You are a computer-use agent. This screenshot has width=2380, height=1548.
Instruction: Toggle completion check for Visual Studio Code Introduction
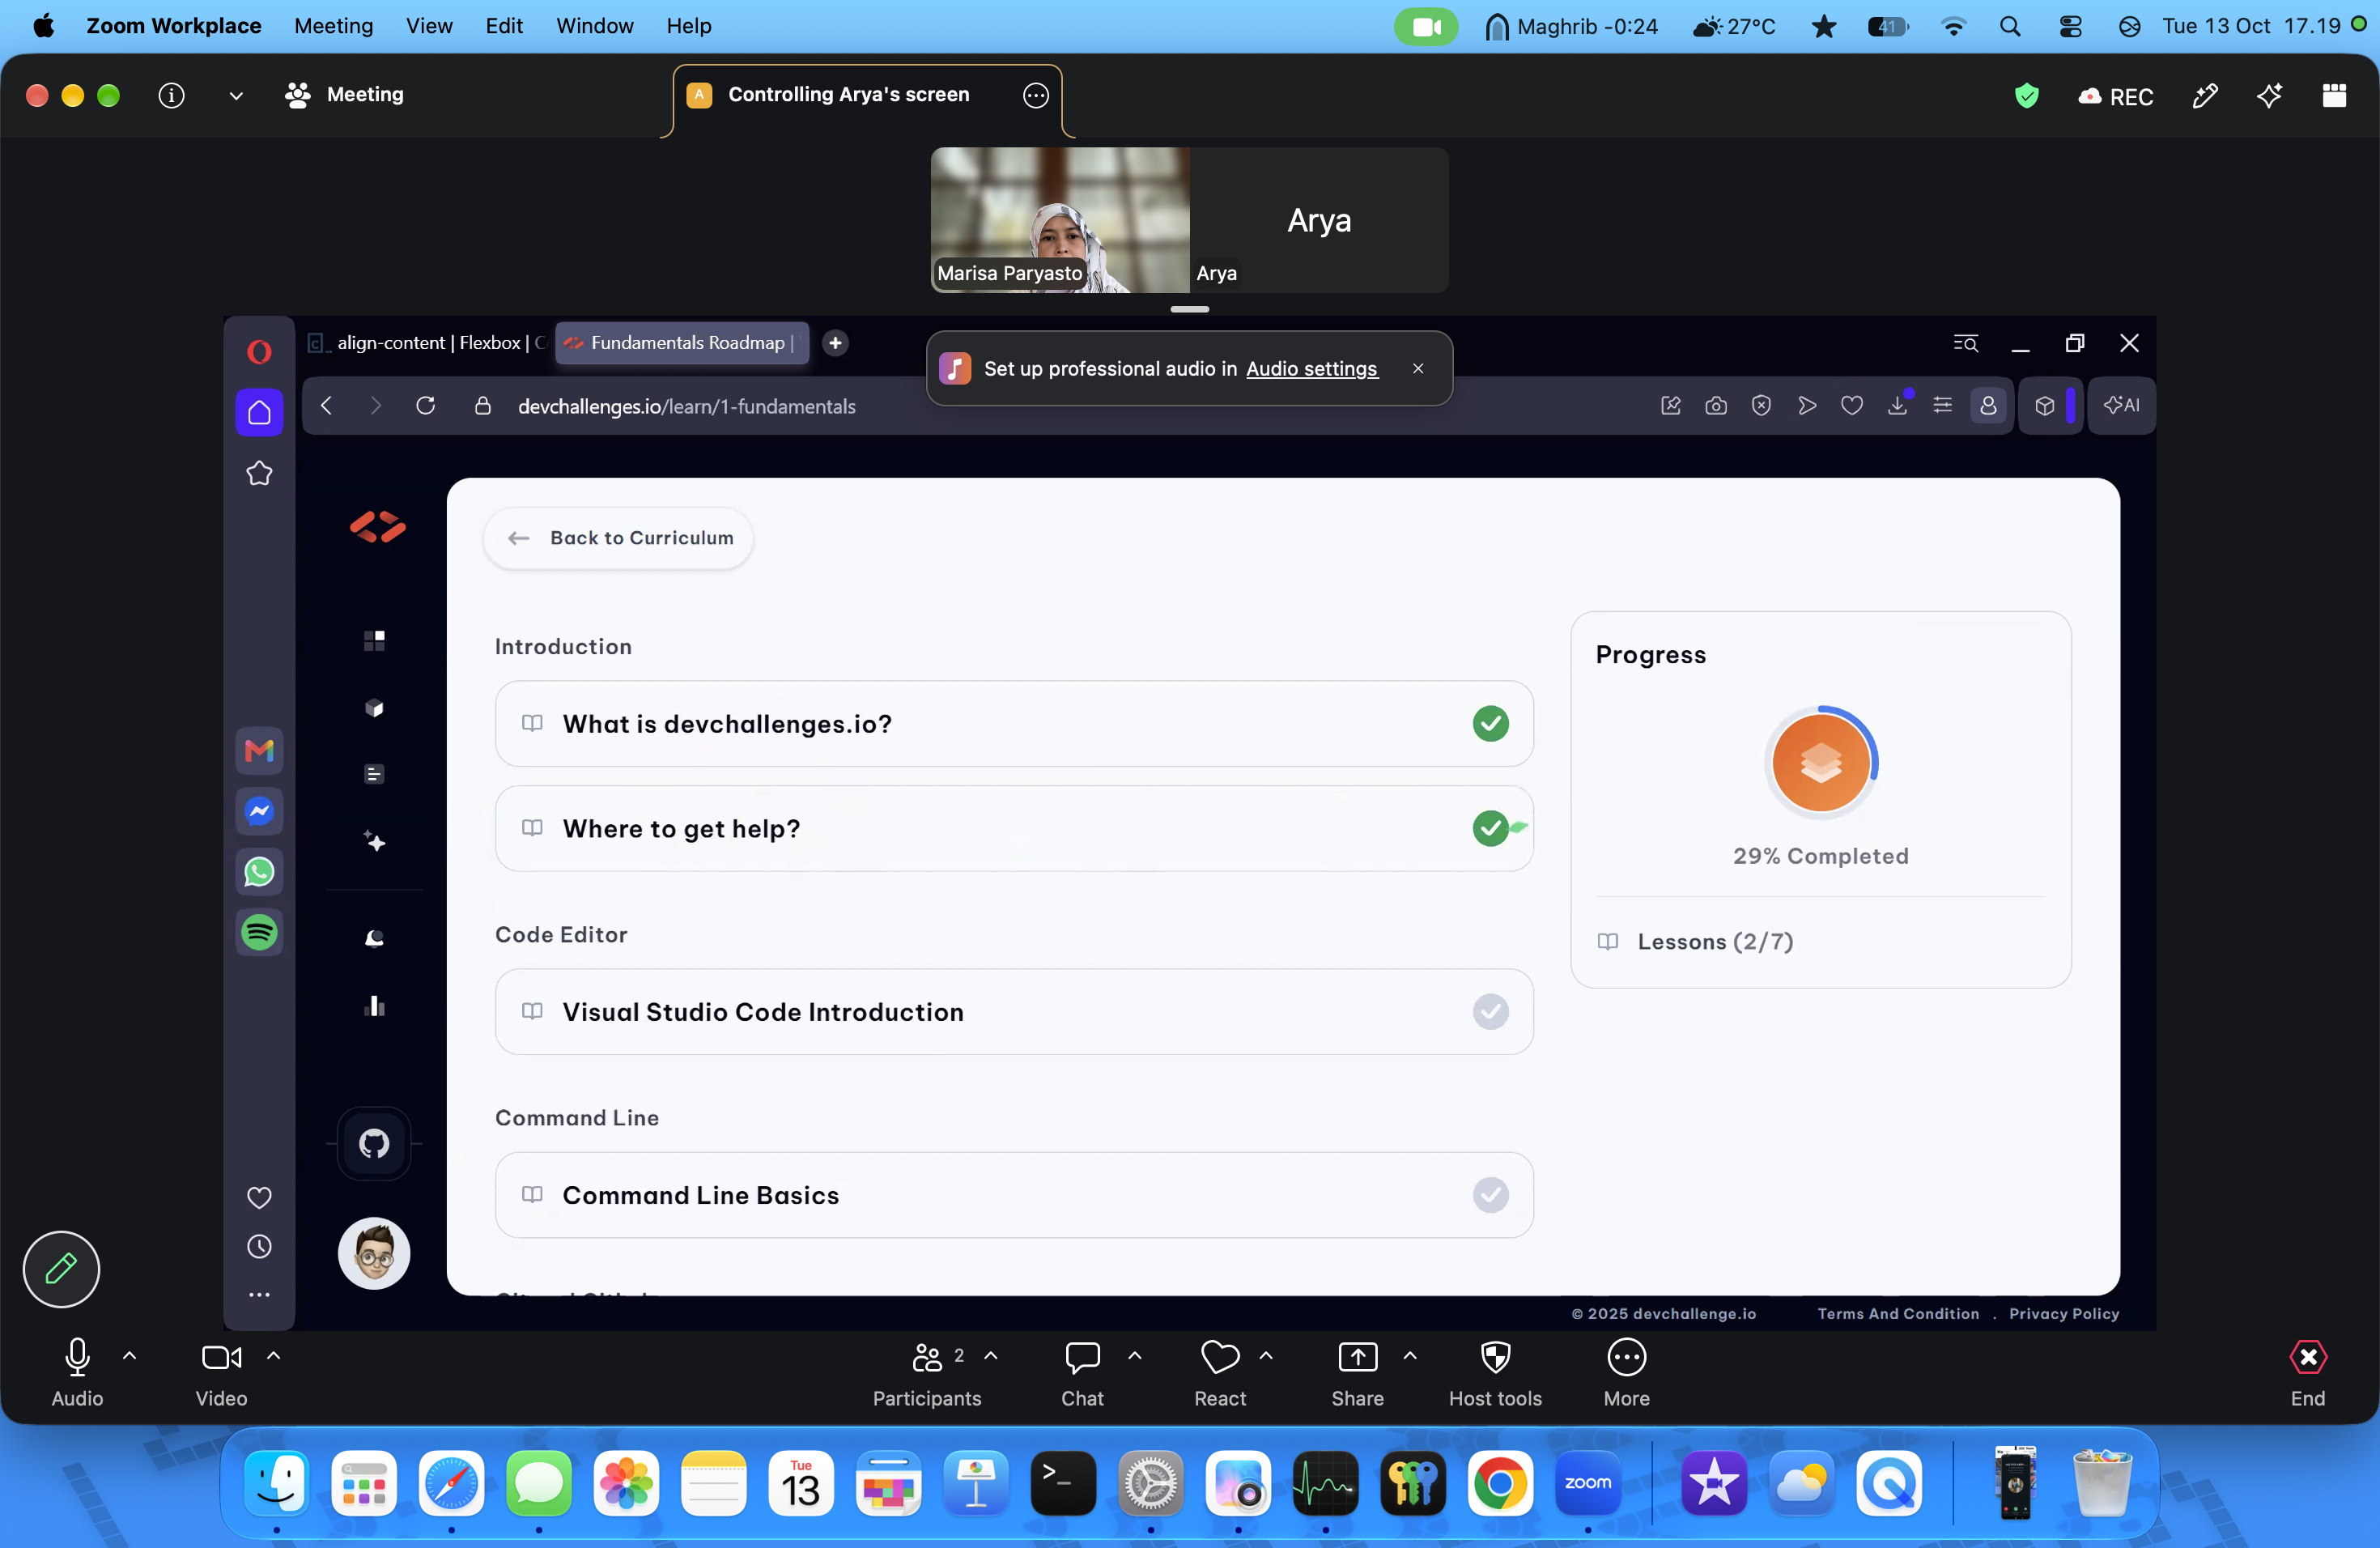pos(1490,1011)
